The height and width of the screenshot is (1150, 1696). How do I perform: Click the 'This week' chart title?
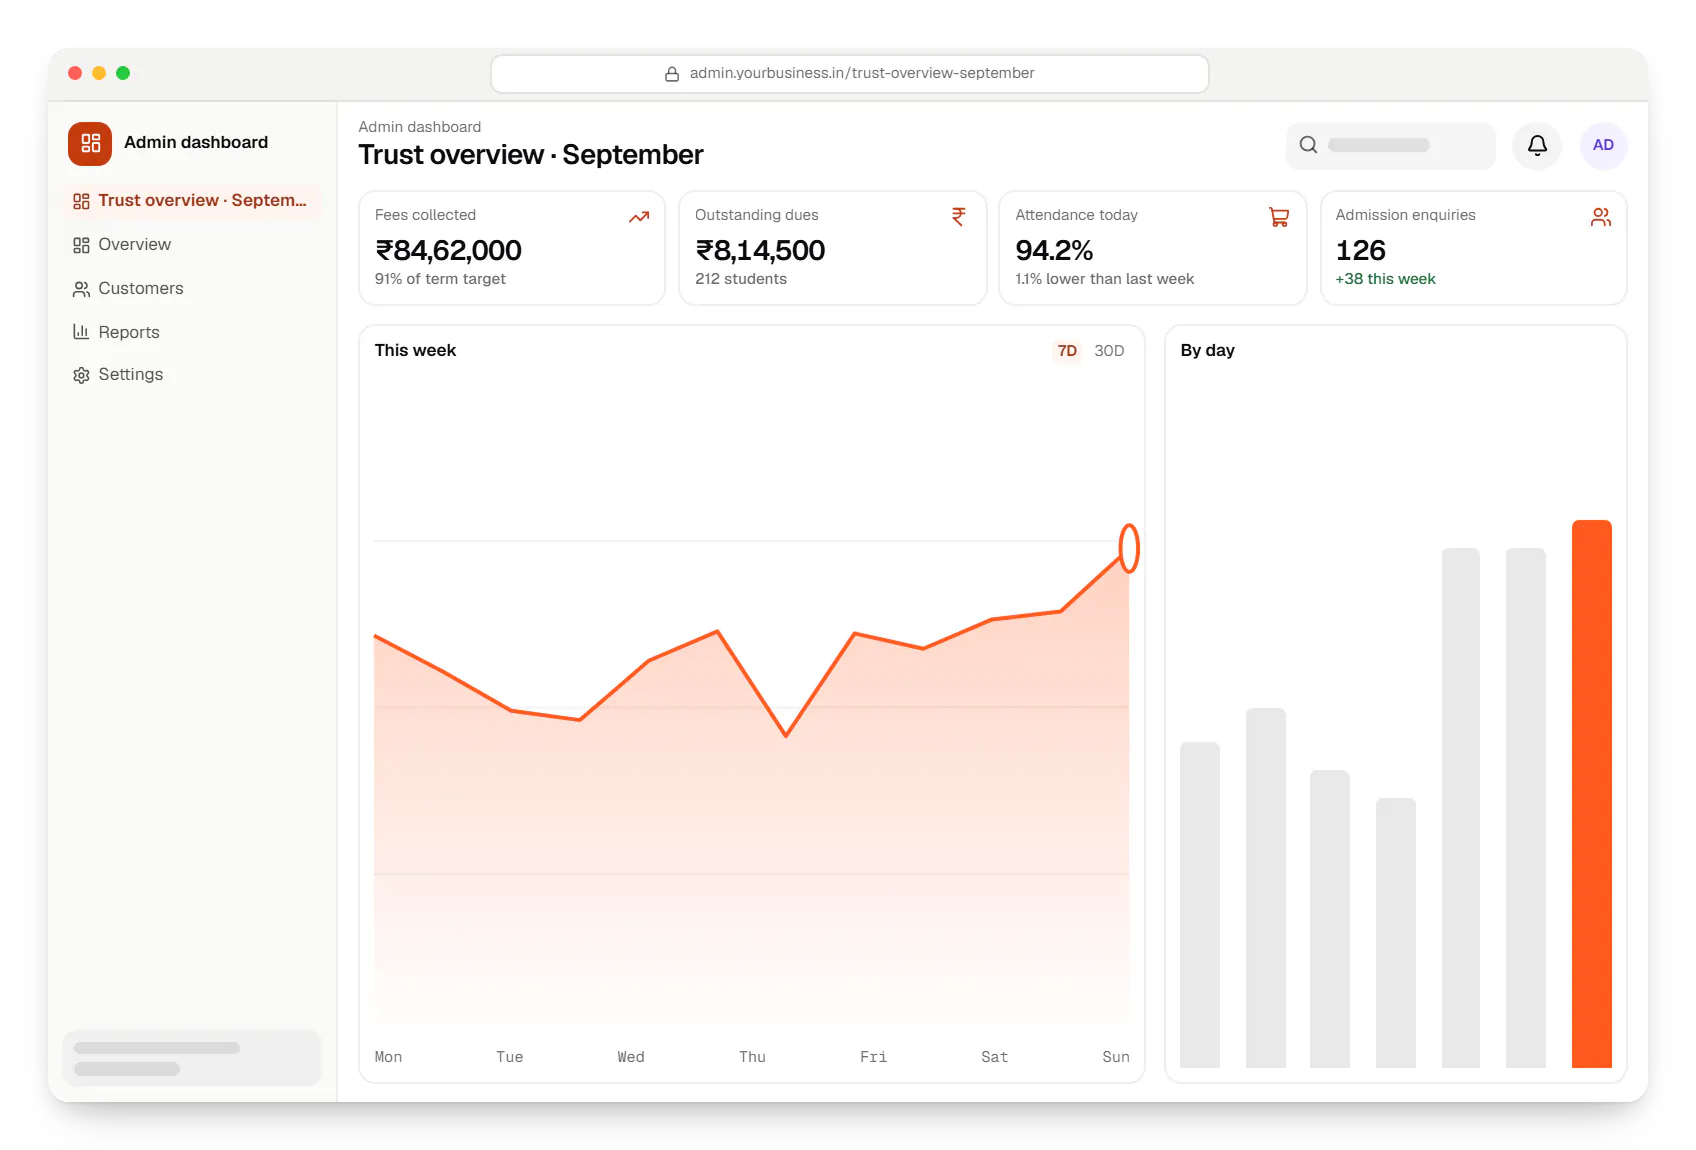[x=415, y=350]
